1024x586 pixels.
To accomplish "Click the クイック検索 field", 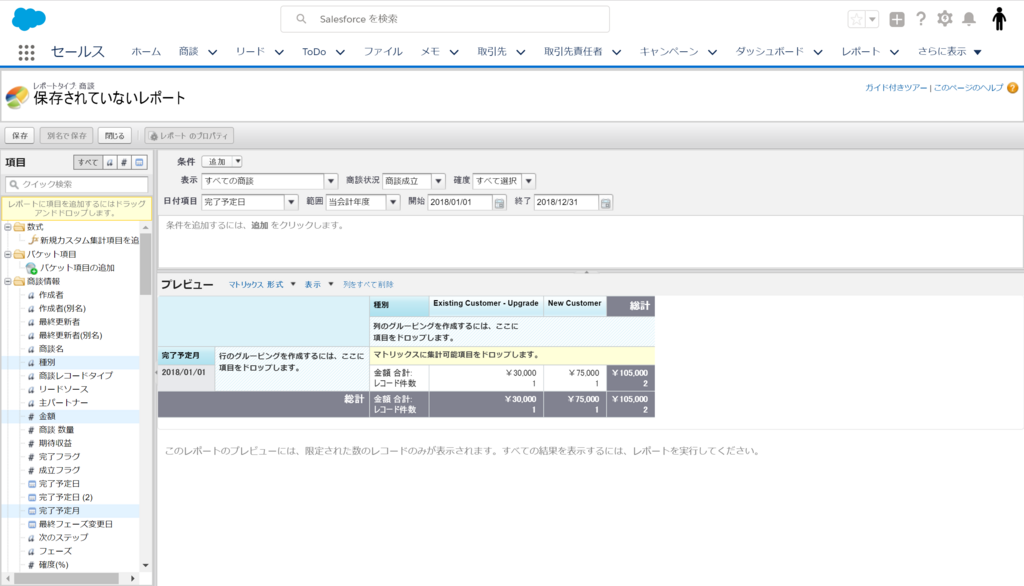I will (77, 184).
